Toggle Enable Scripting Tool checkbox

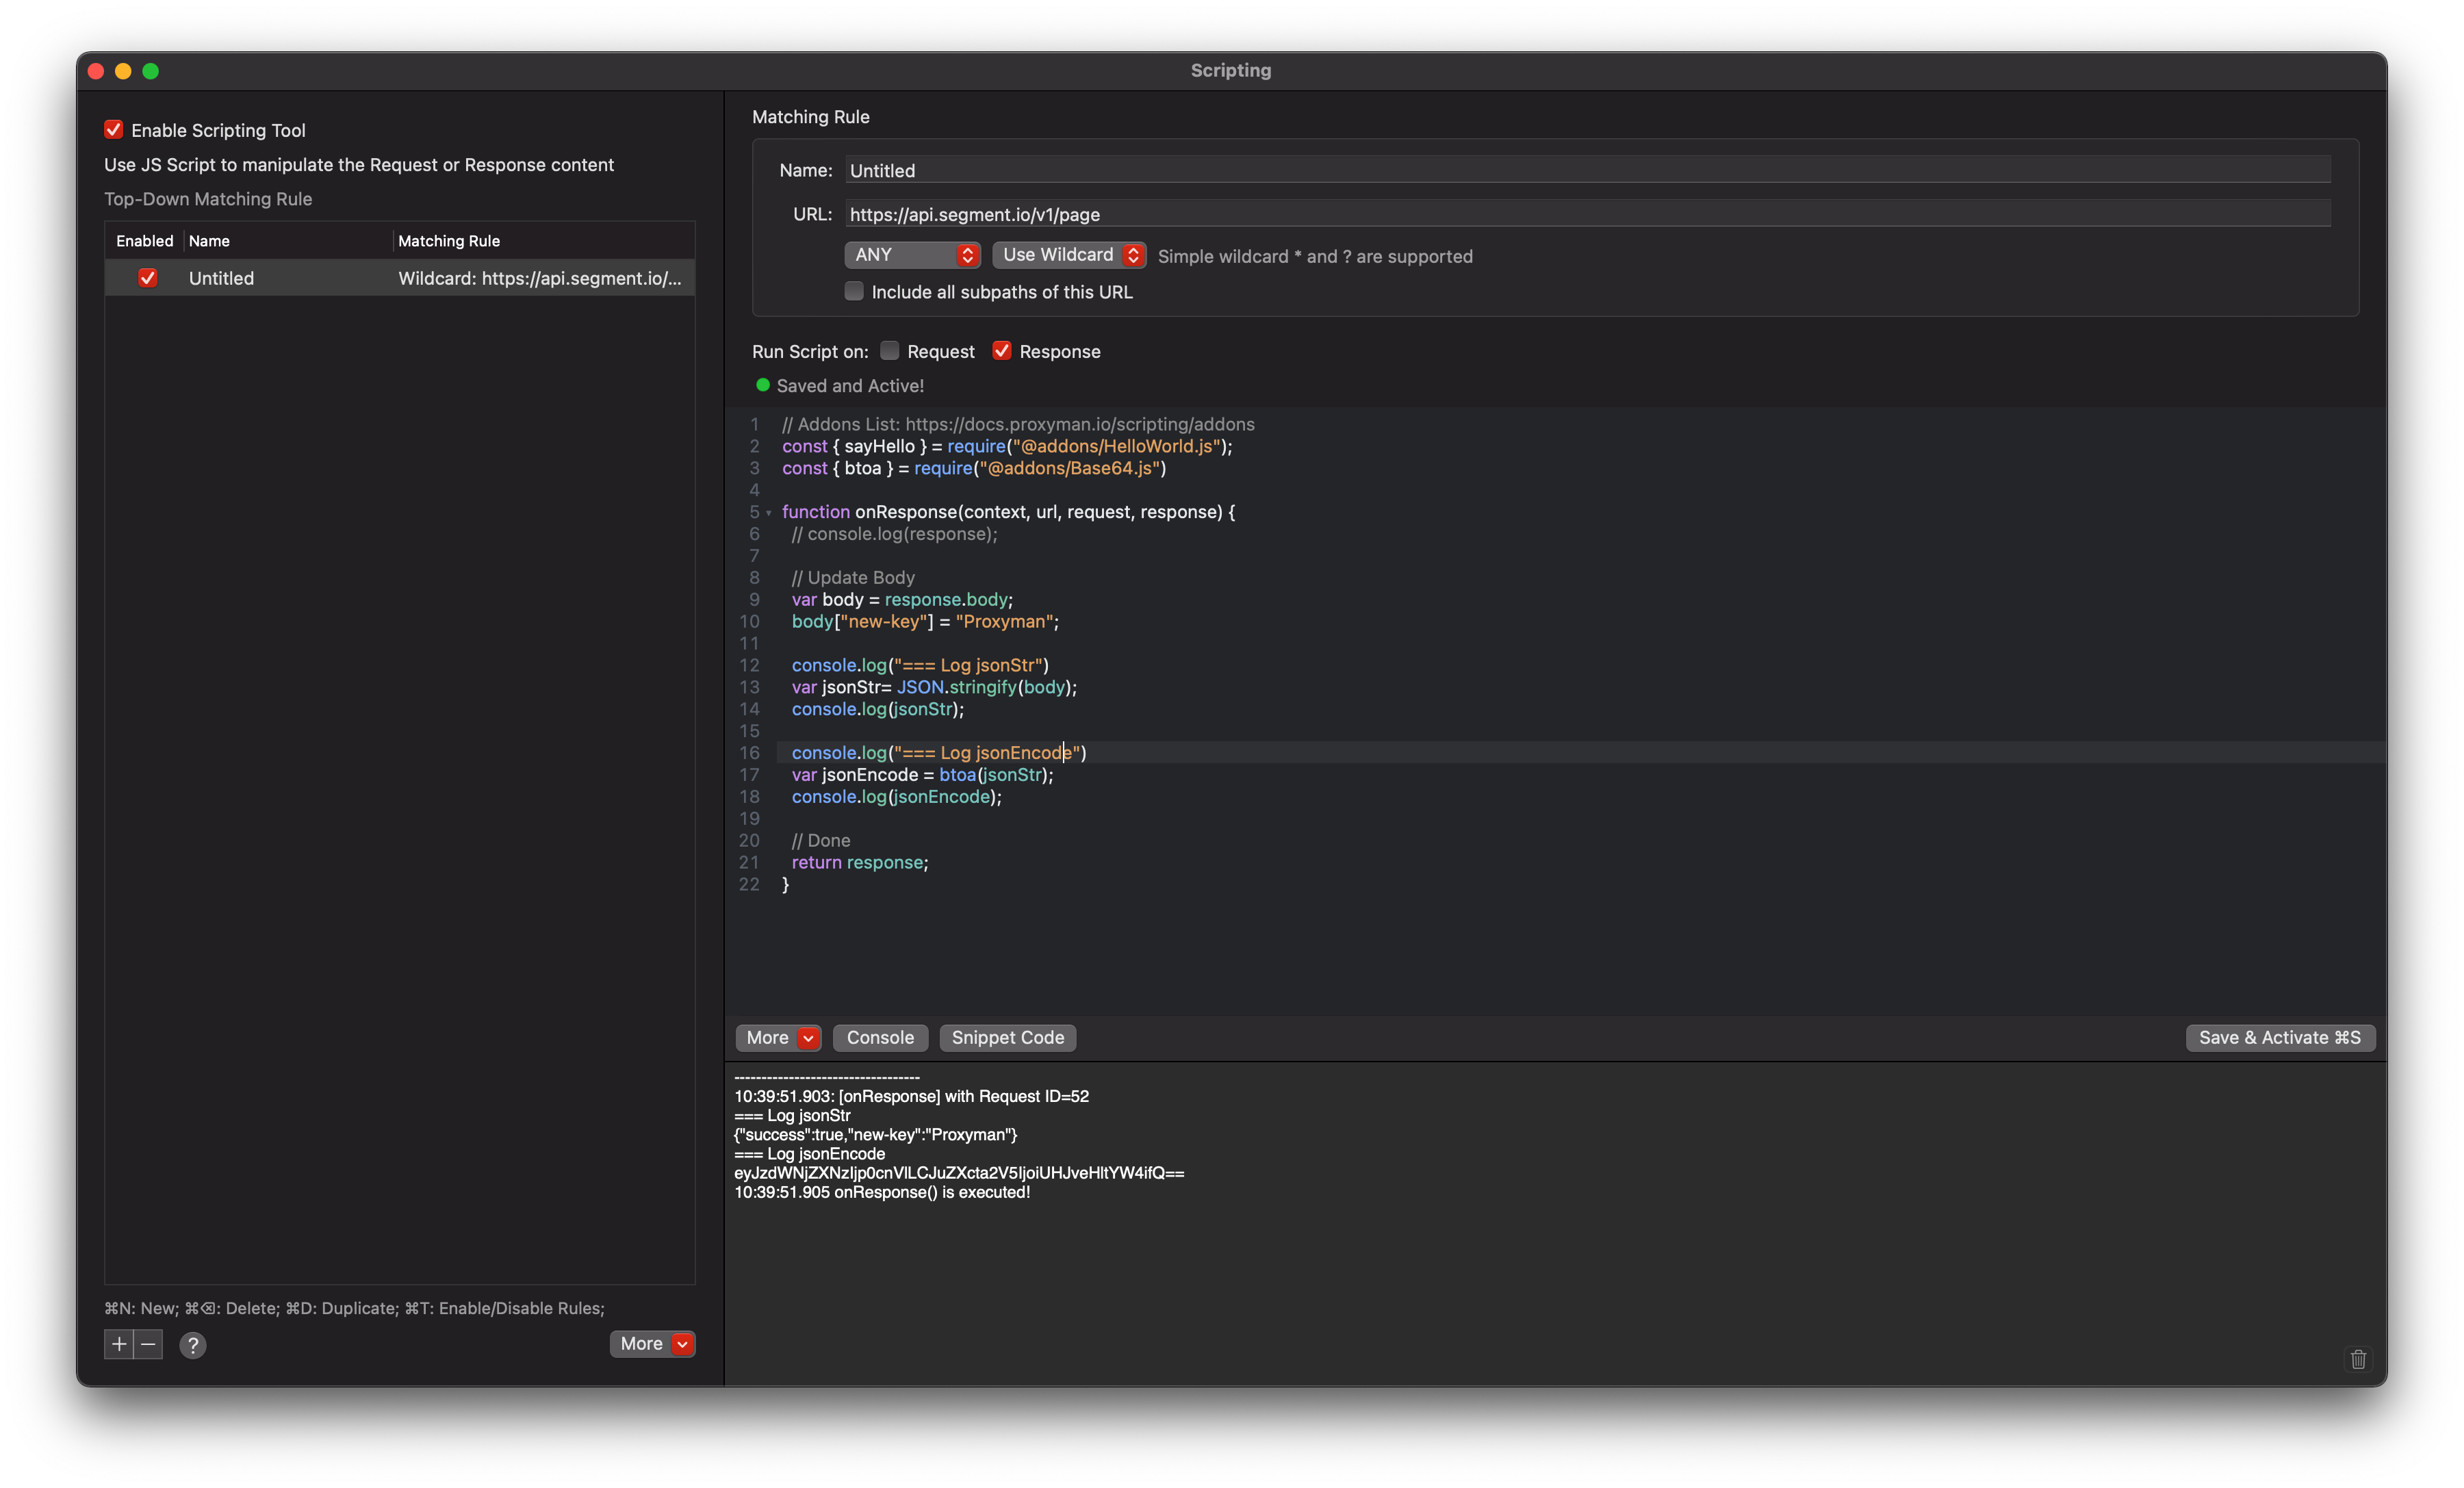pyautogui.click(x=114, y=130)
